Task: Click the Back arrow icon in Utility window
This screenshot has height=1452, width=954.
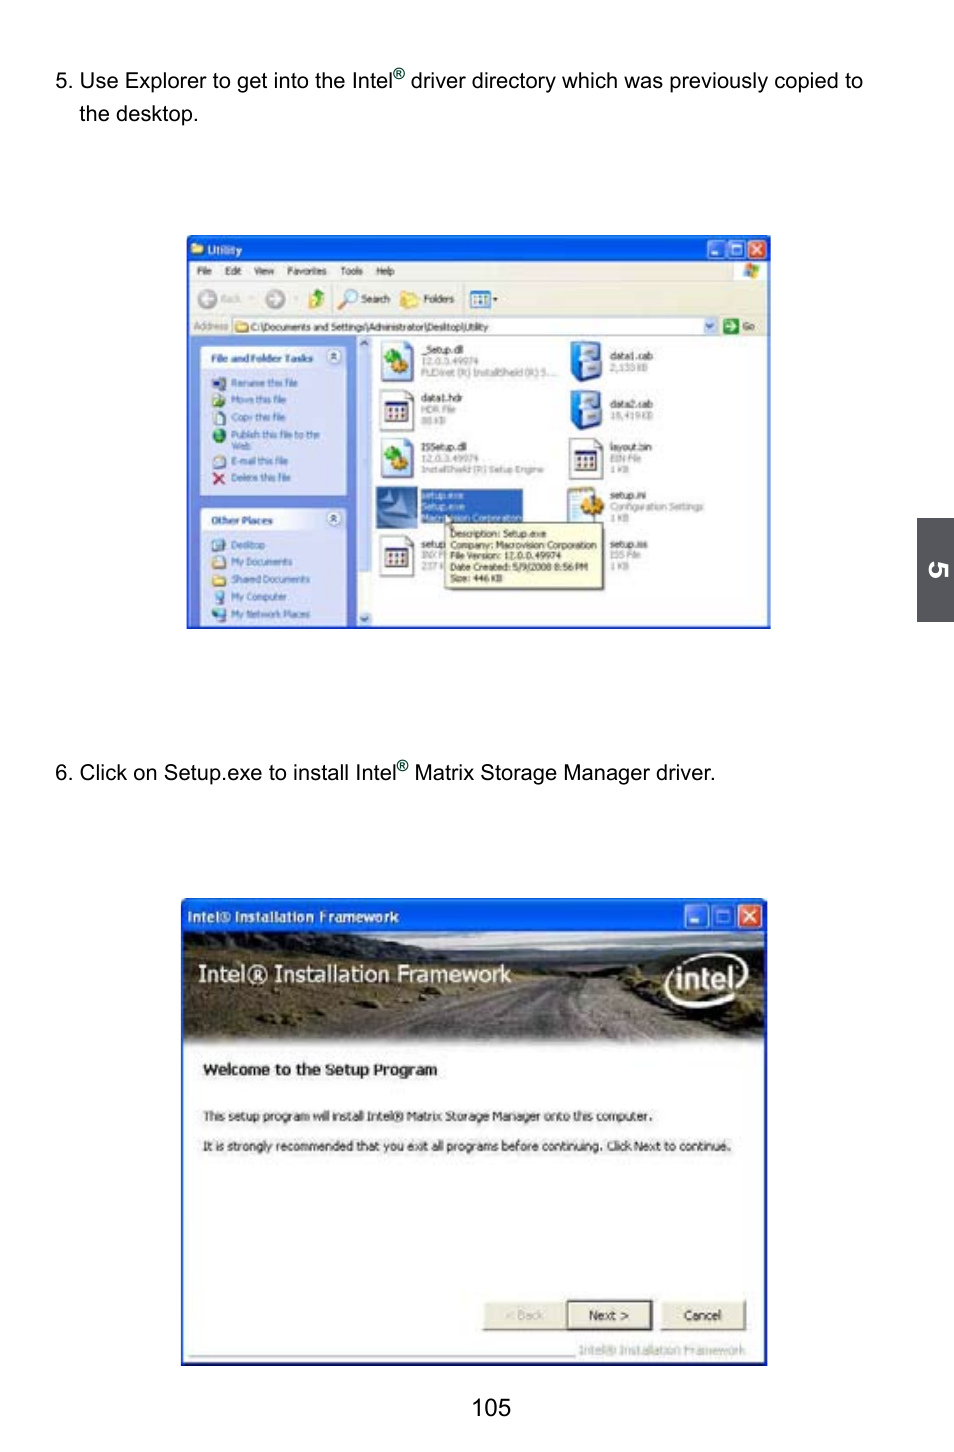Action: pyautogui.click(x=207, y=299)
